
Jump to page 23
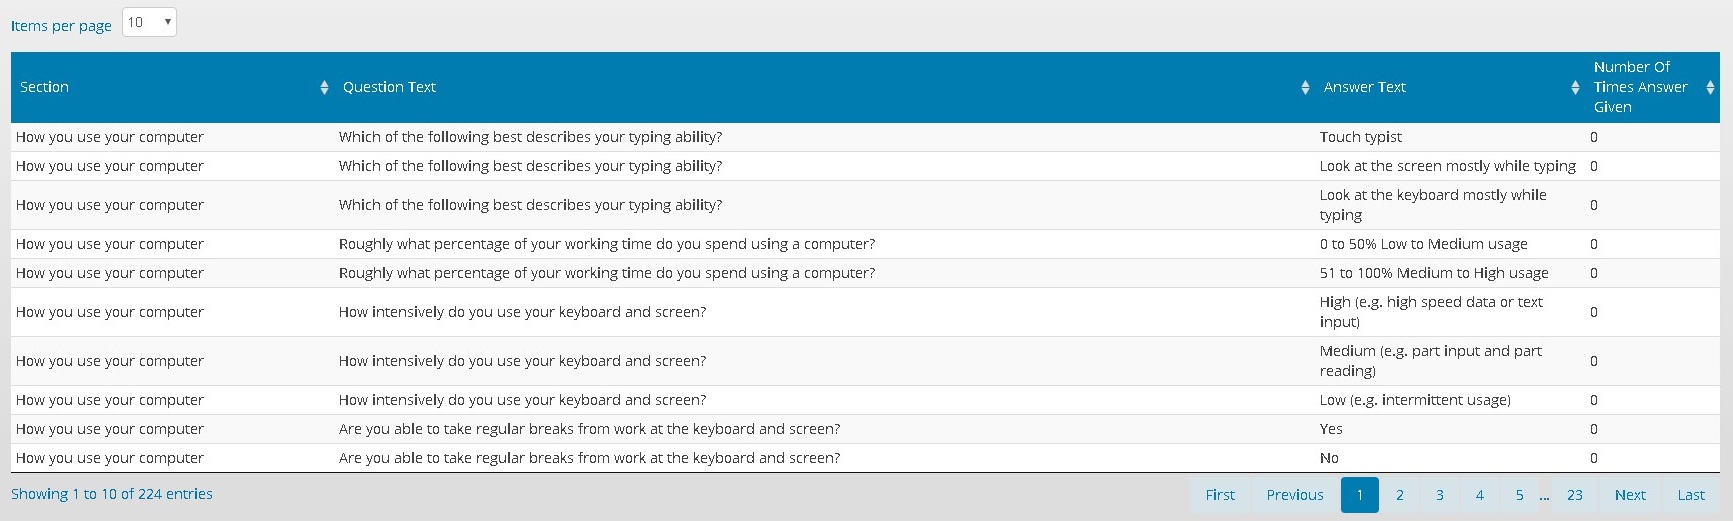coord(1574,495)
